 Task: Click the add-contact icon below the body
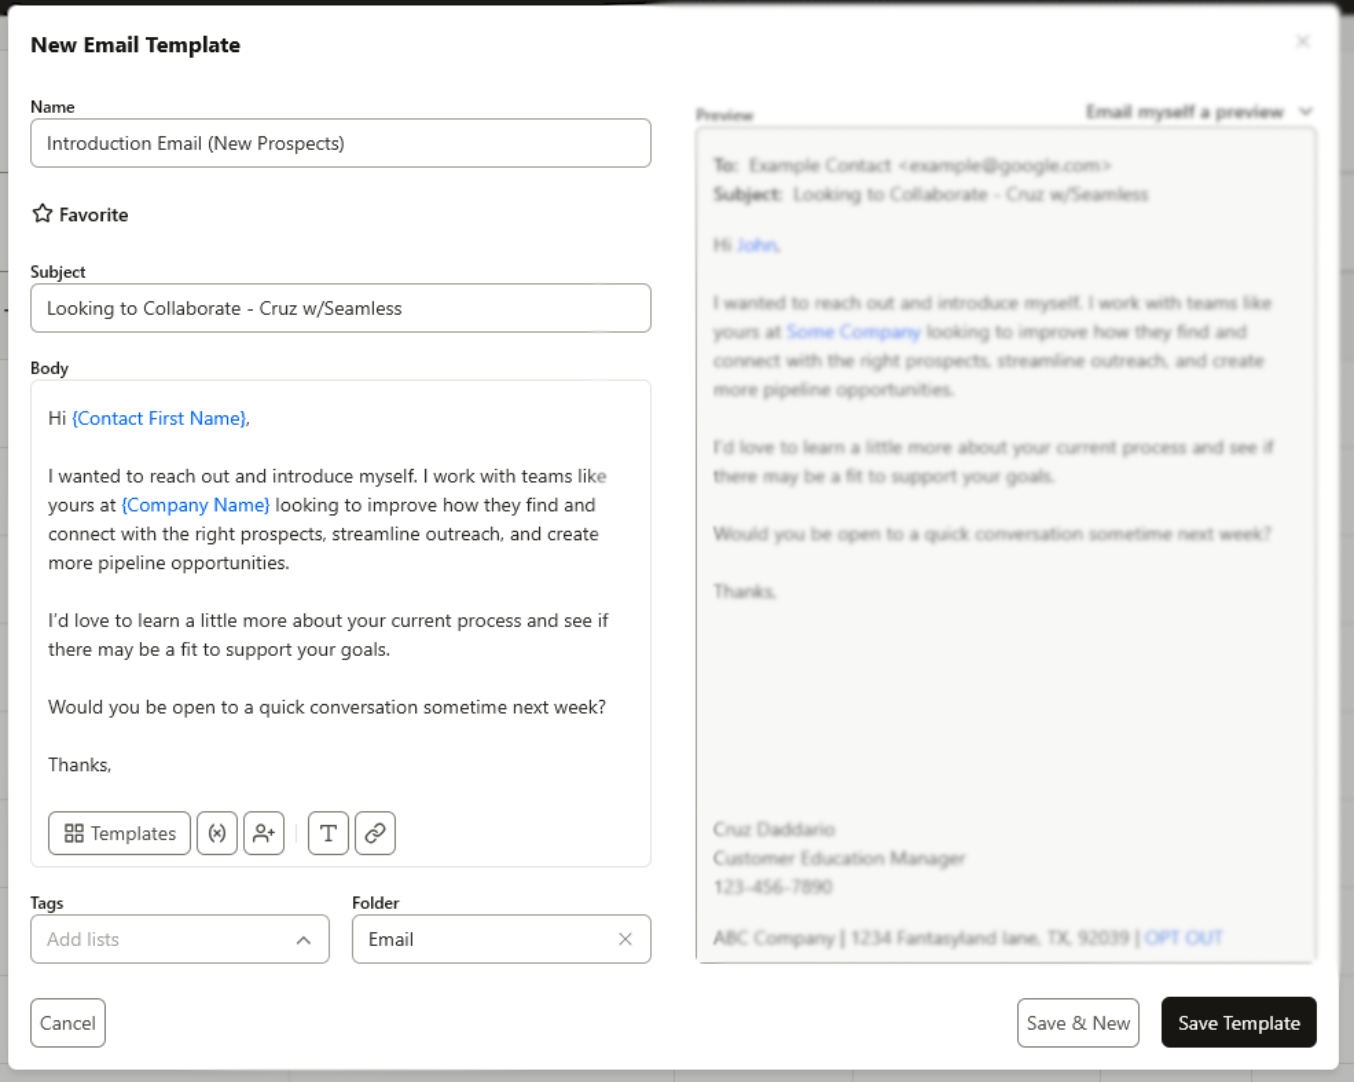pos(264,833)
